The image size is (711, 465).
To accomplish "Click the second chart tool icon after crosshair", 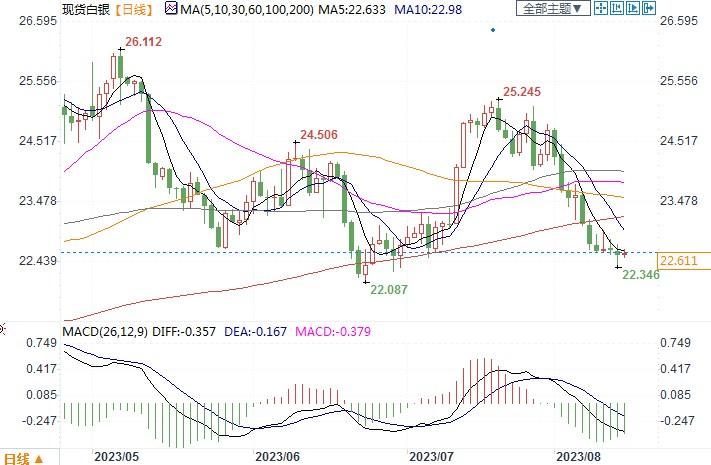I will 618,9.
